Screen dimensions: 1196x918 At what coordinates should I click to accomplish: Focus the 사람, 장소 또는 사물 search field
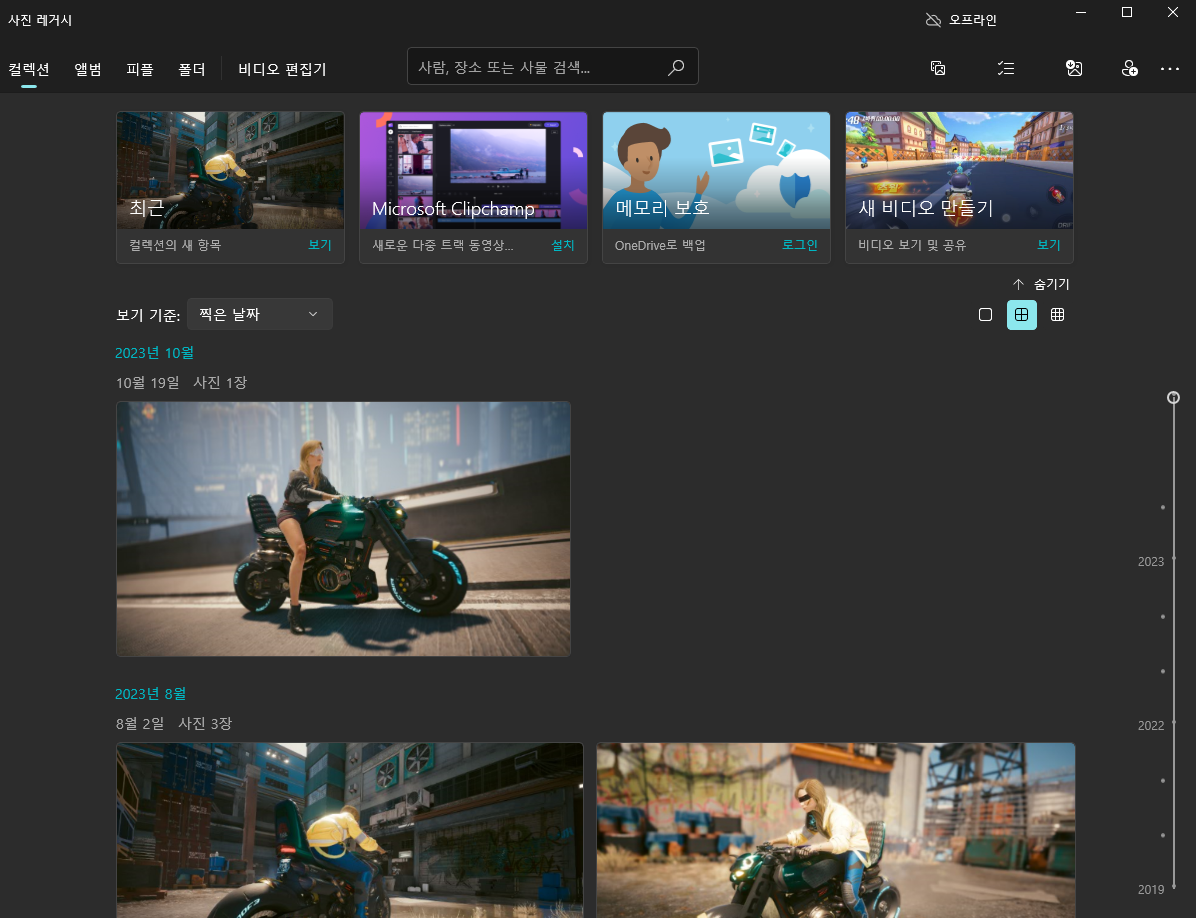point(552,67)
